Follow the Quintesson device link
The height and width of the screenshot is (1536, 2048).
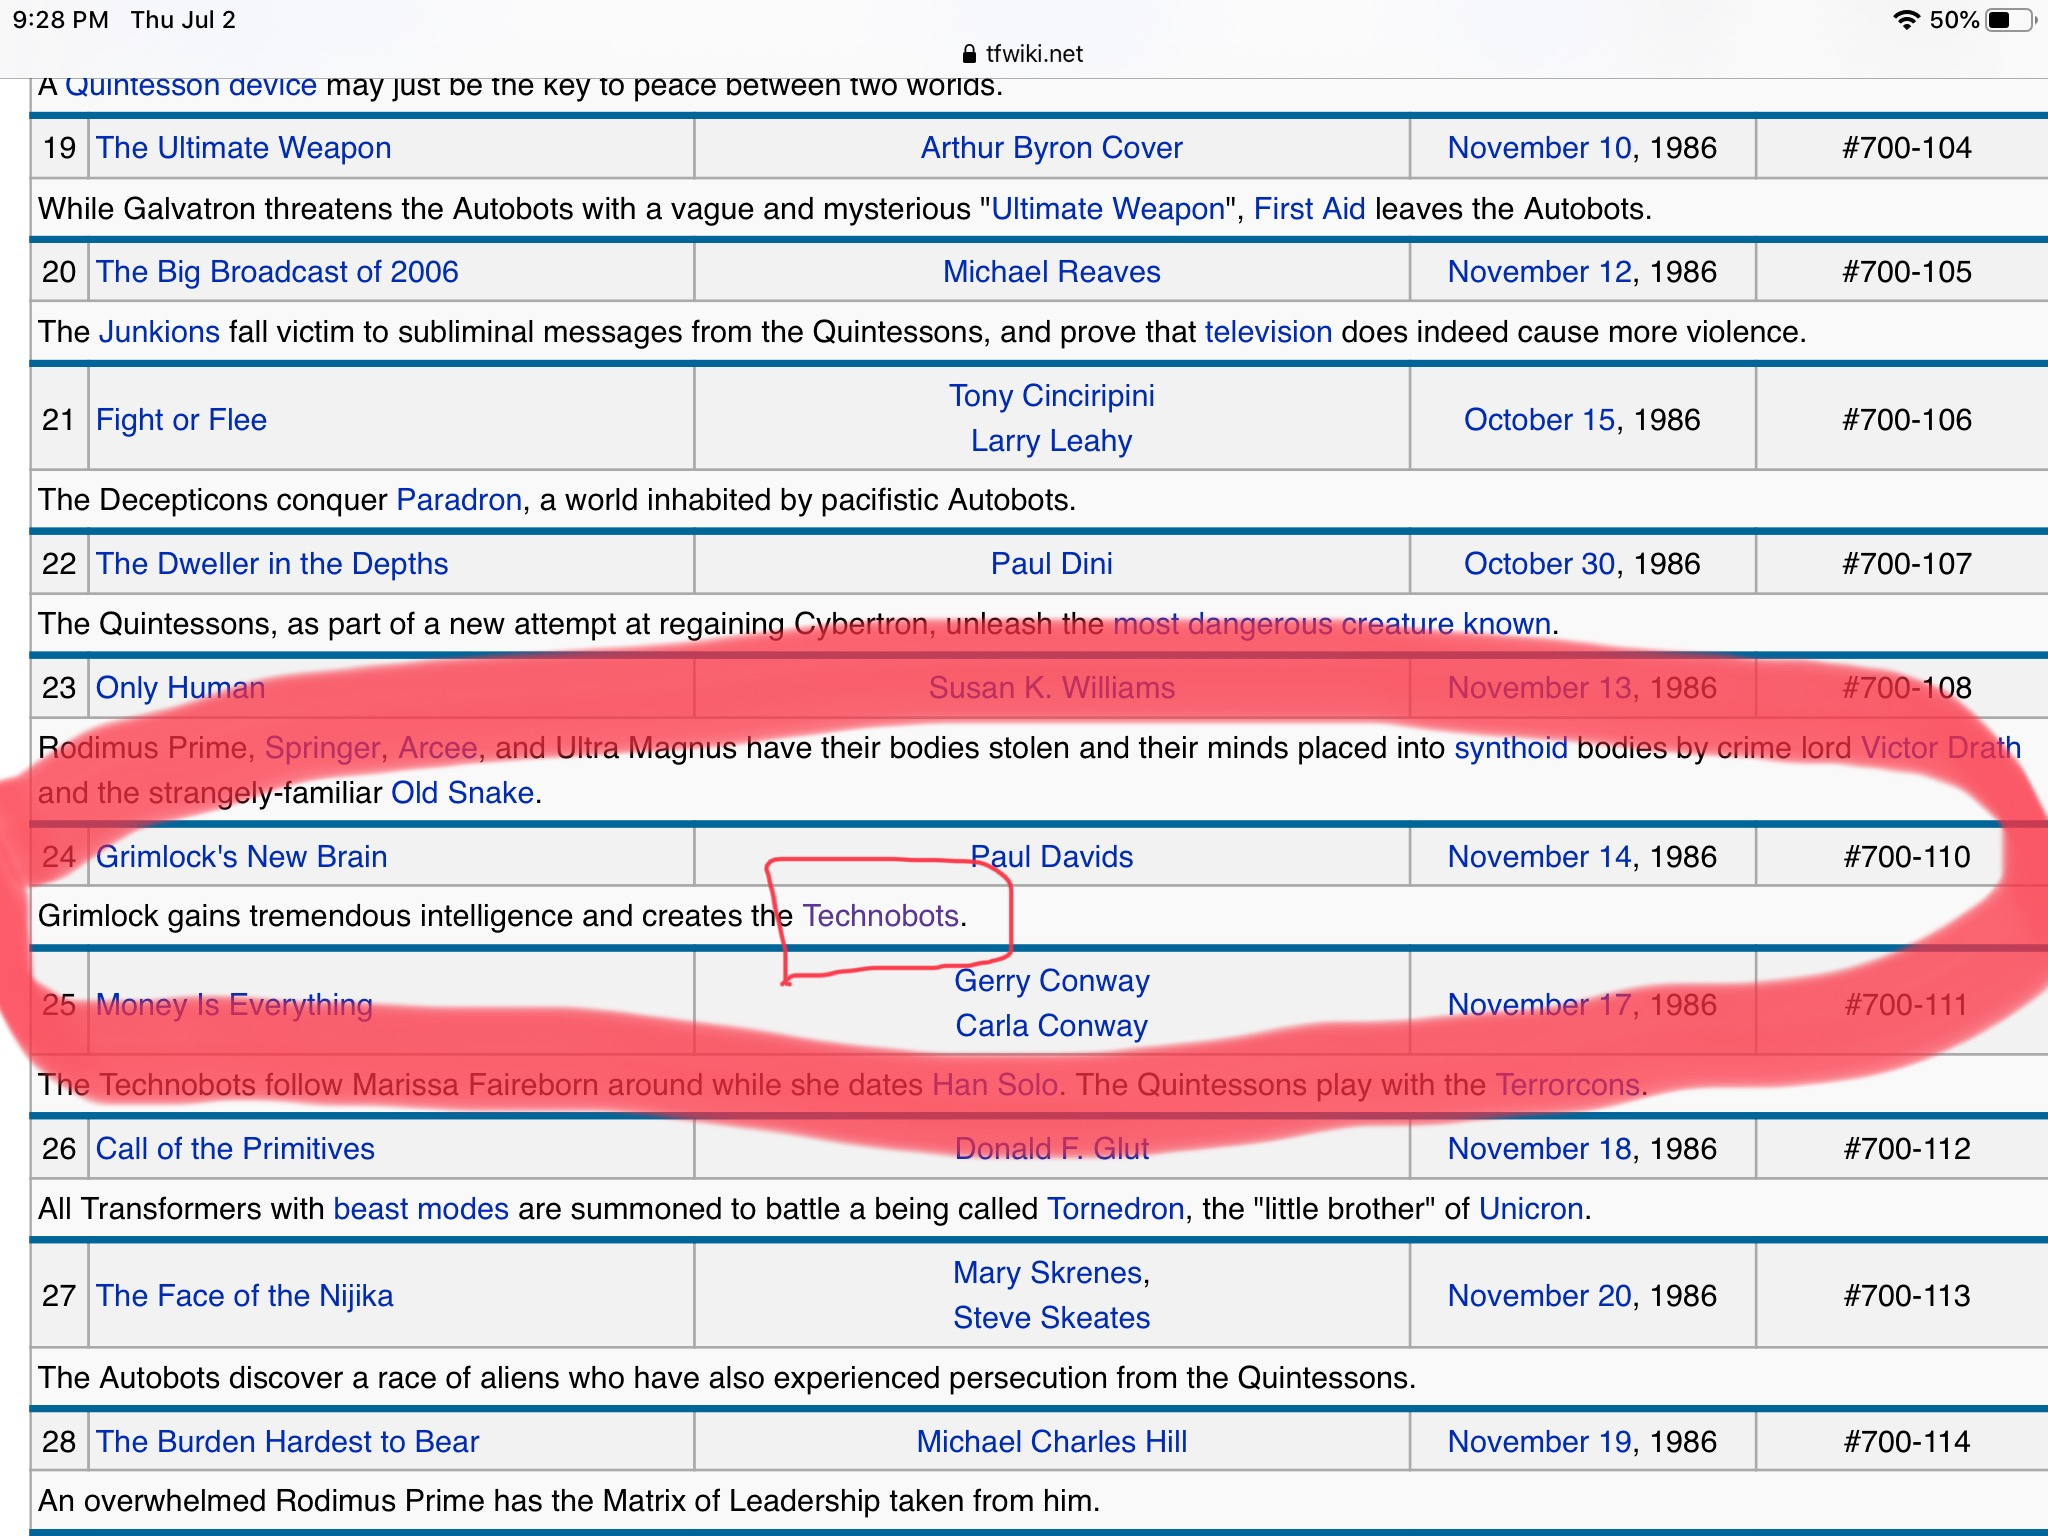click(x=191, y=87)
